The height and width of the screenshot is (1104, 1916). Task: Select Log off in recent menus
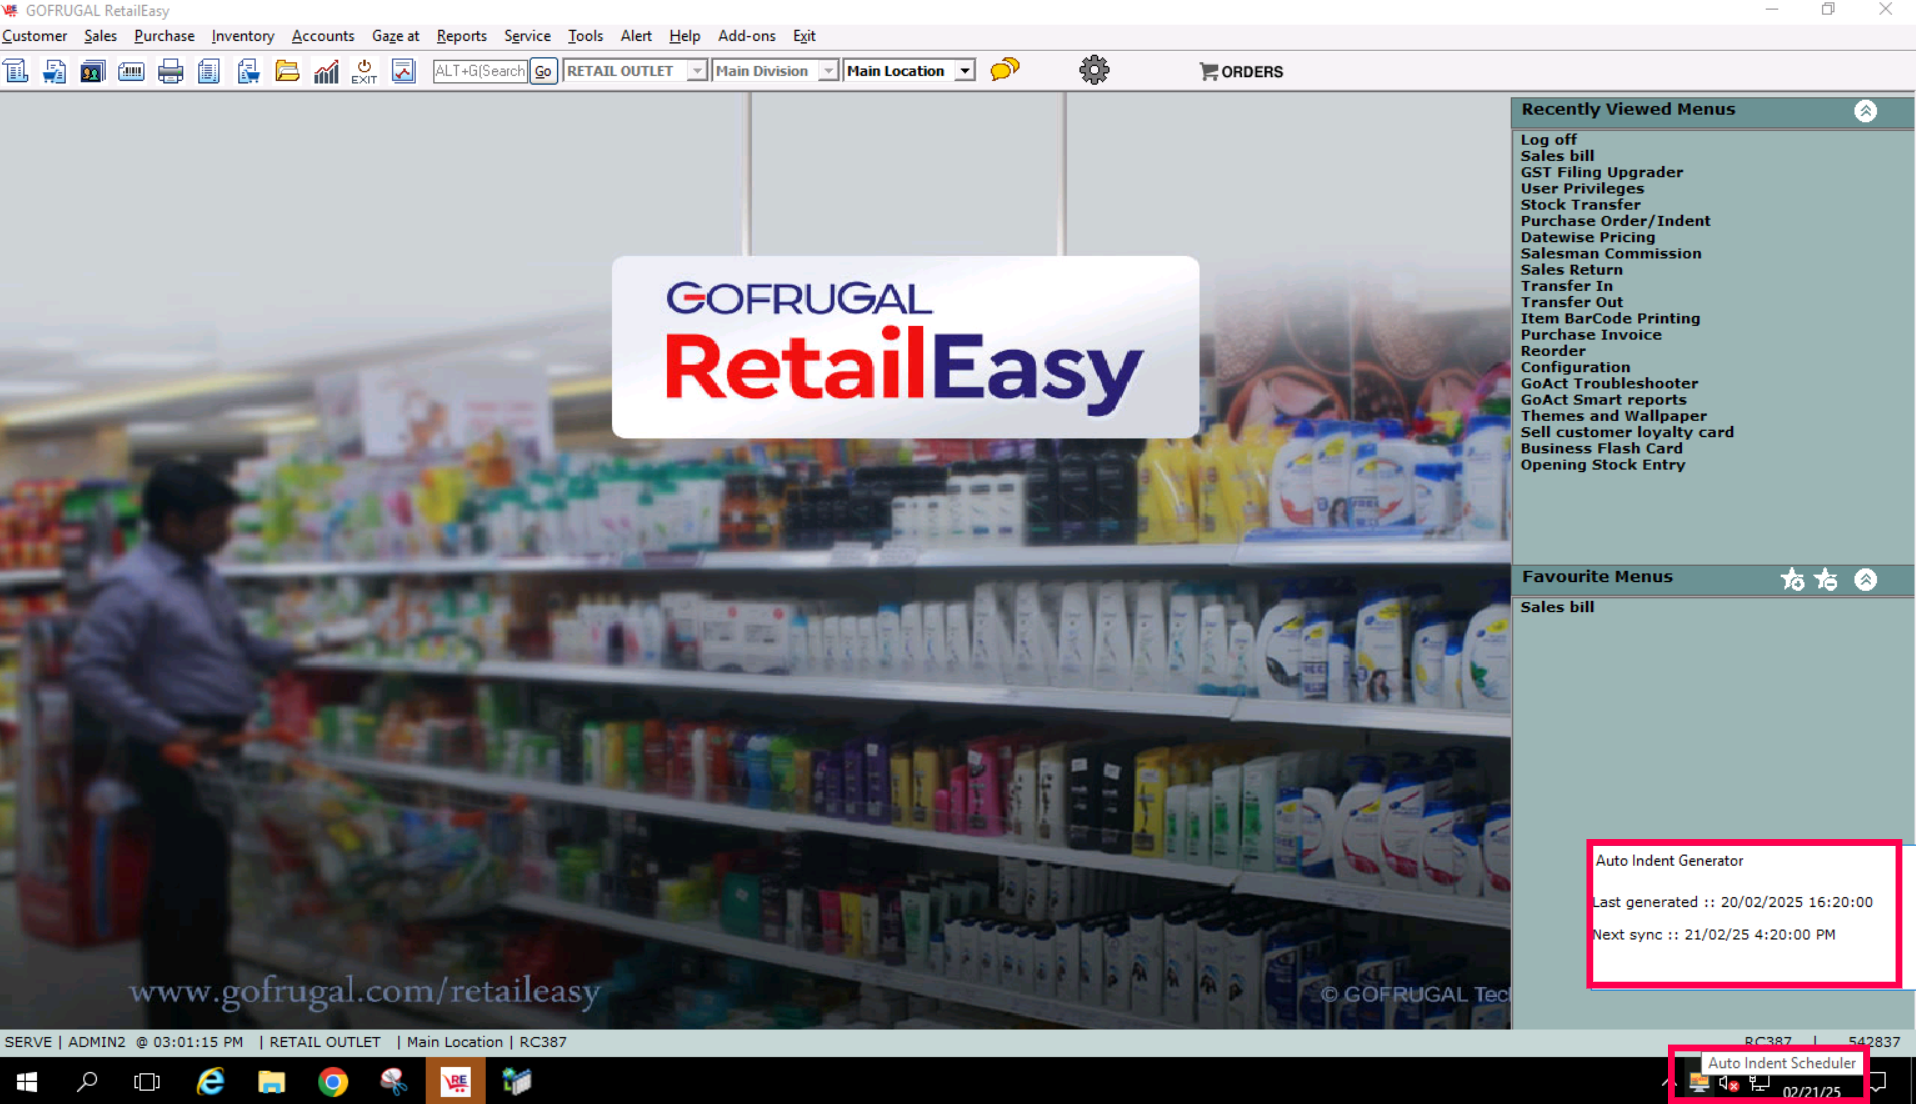pos(1548,140)
